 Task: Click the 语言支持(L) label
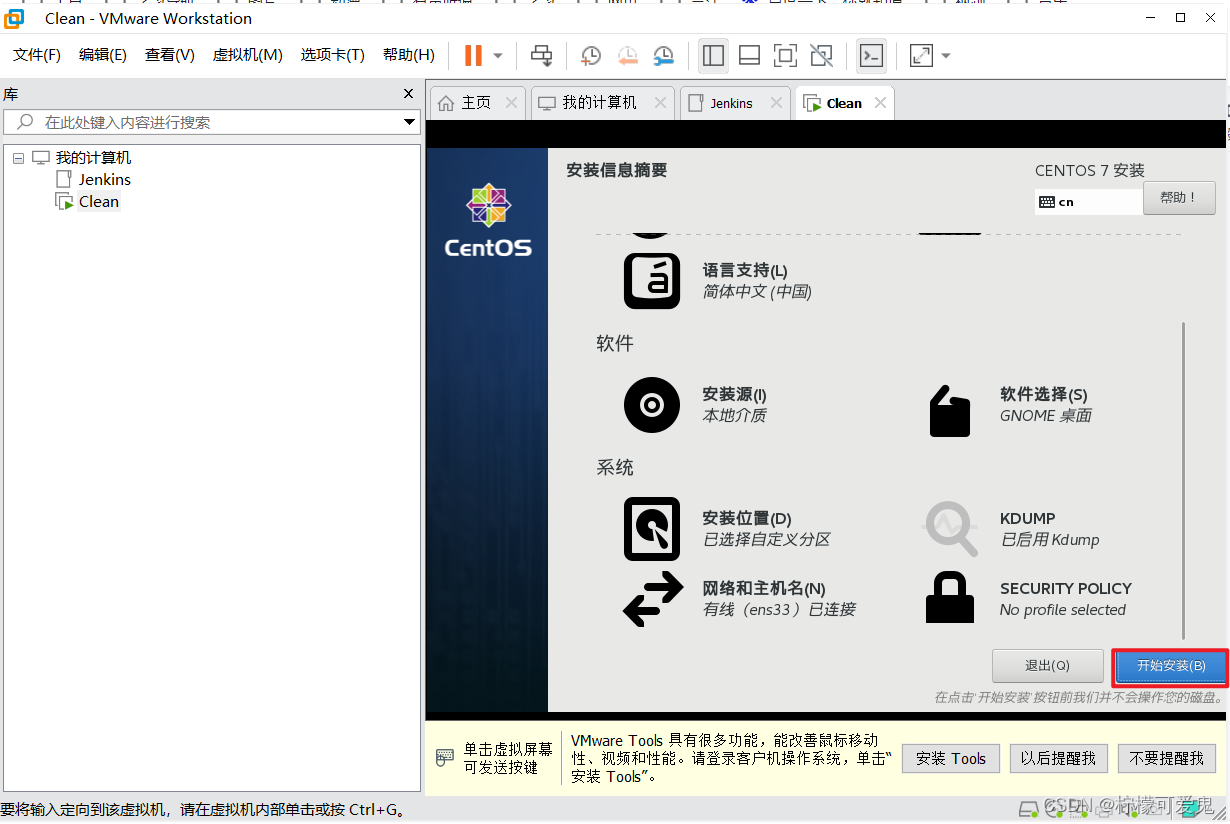745,270
